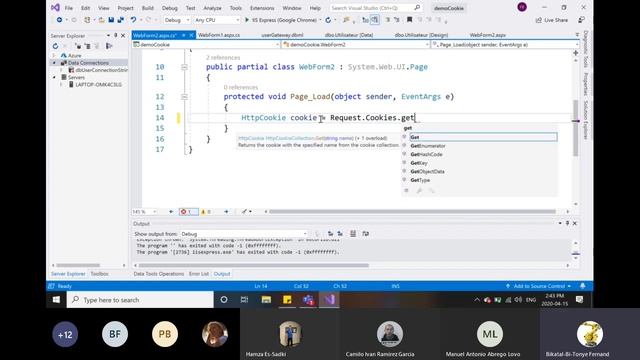Screen dimensions: 640x360
Task: Open the Any CPU platform dropdown
Action: (217, 20)
